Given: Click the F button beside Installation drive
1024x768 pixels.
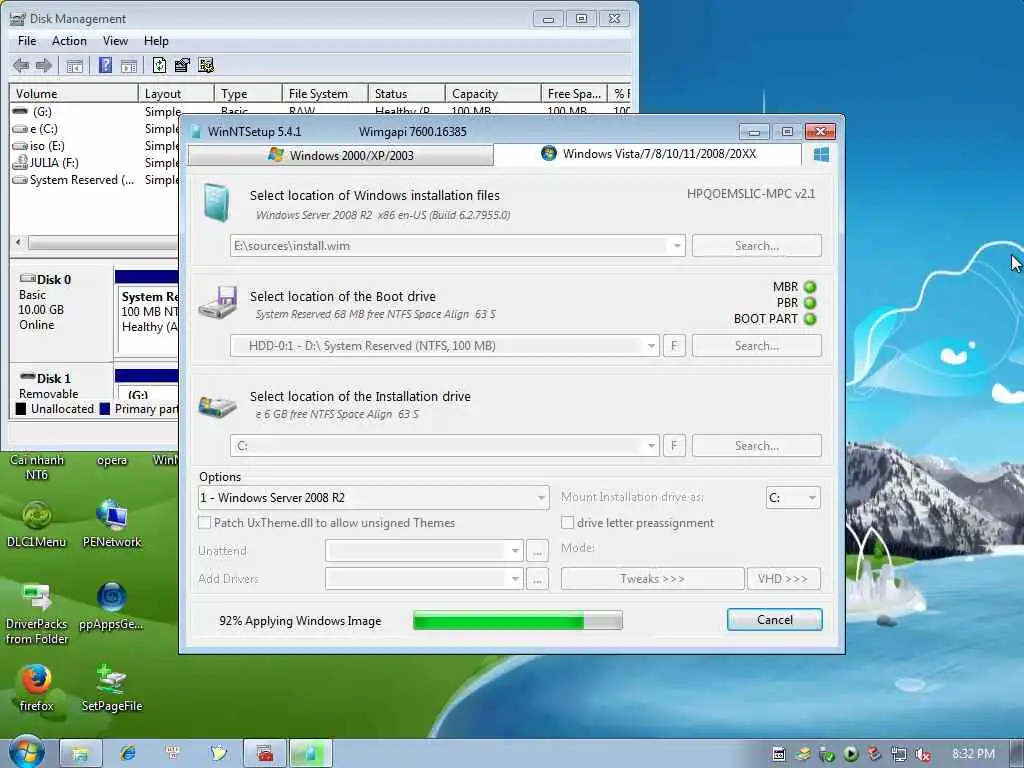Looking at the screenshot, I should [674, 446].
